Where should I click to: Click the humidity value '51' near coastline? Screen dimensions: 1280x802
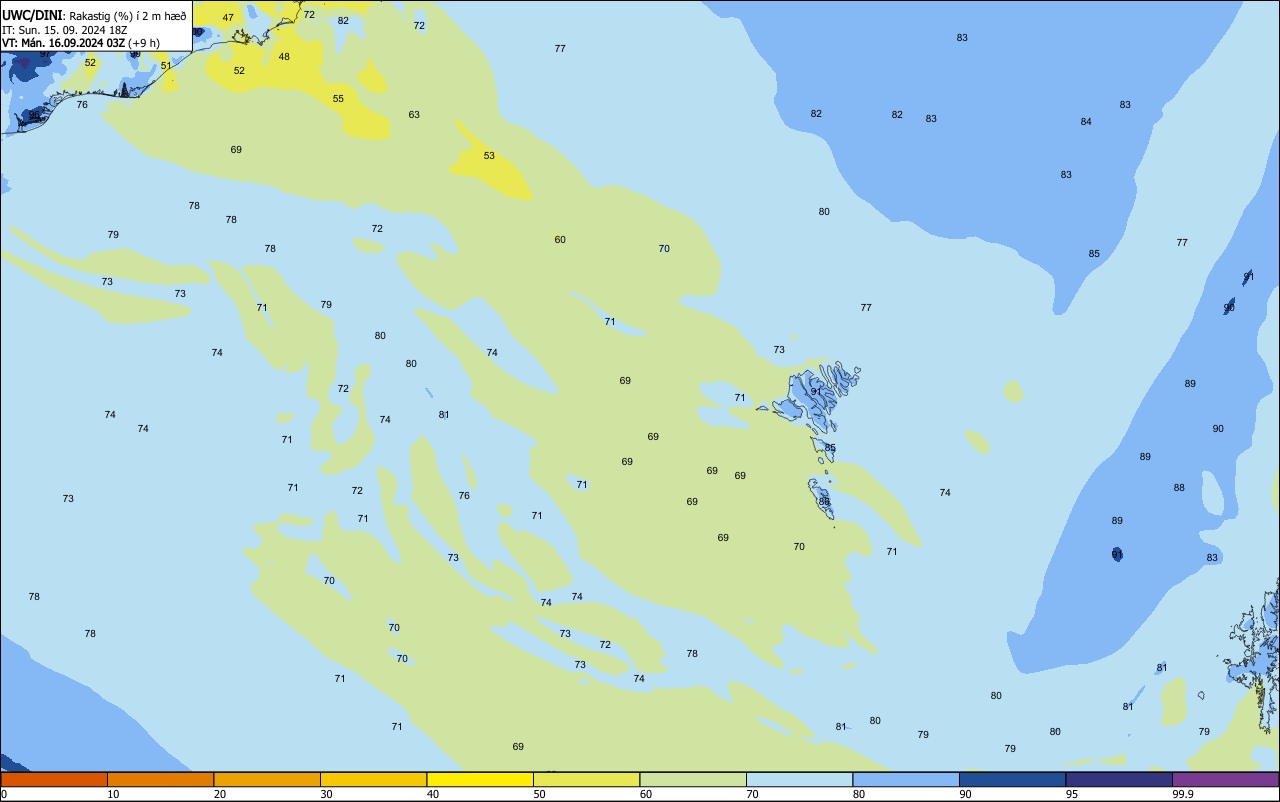[166, 66]
